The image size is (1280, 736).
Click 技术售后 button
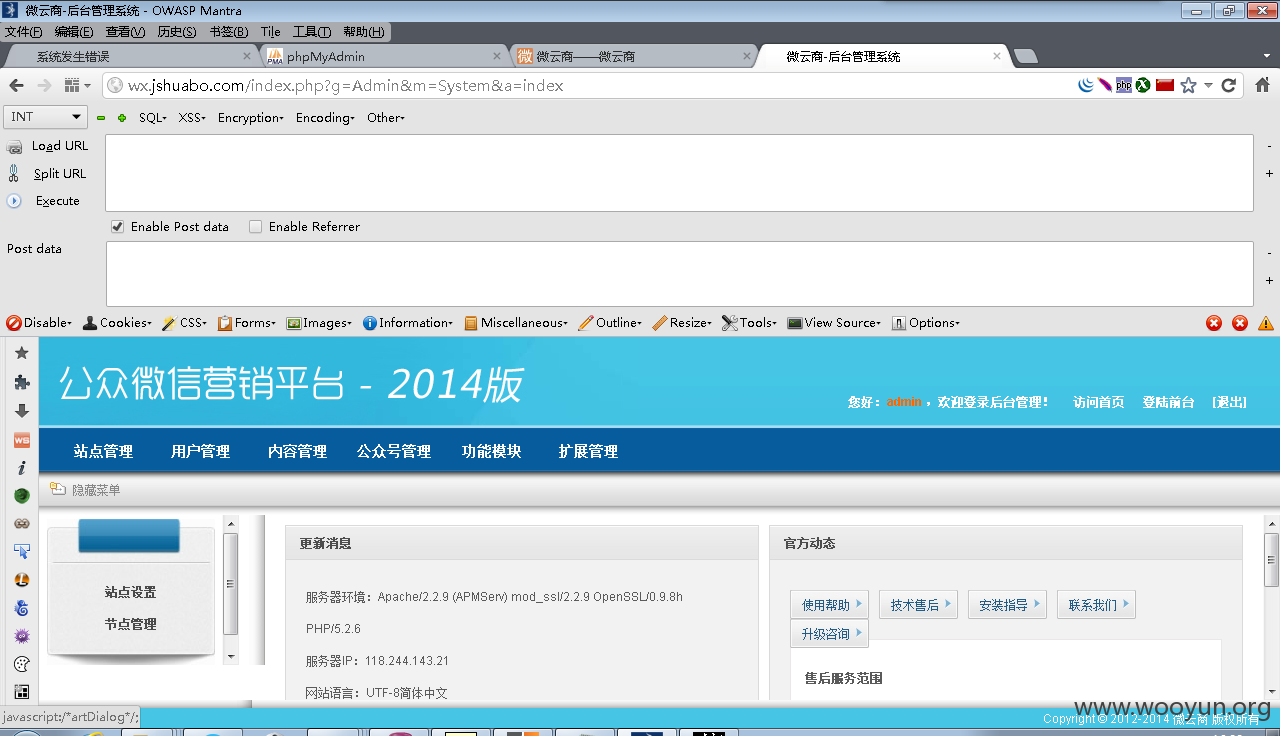pyautogui.click(x=918, y=605)
